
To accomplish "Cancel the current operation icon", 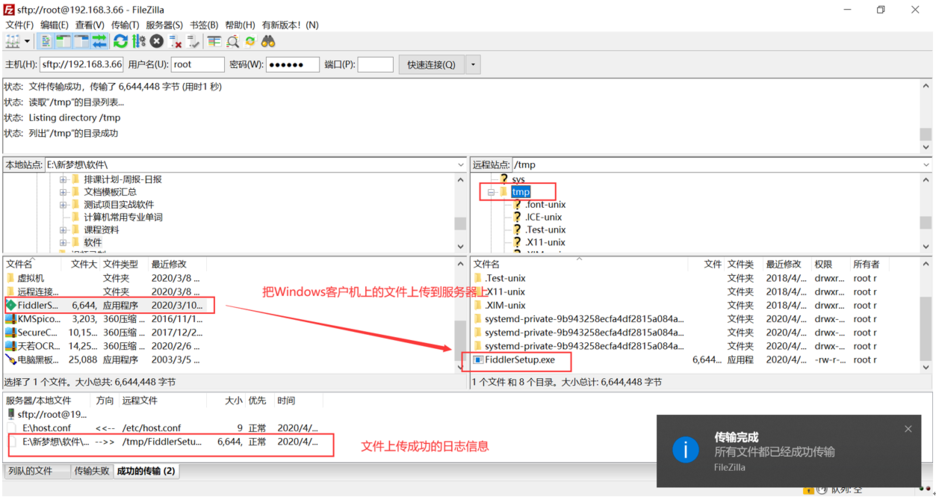I will (156, 41).
